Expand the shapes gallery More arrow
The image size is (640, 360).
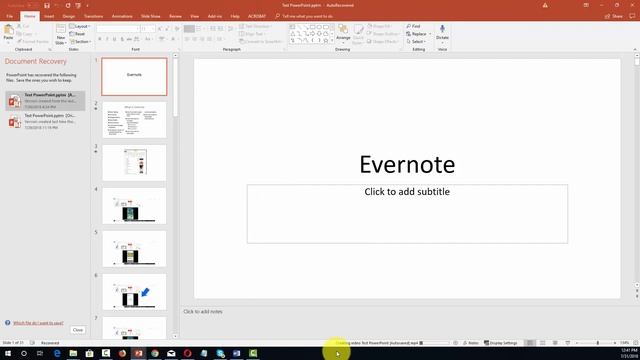pos(332,41)
